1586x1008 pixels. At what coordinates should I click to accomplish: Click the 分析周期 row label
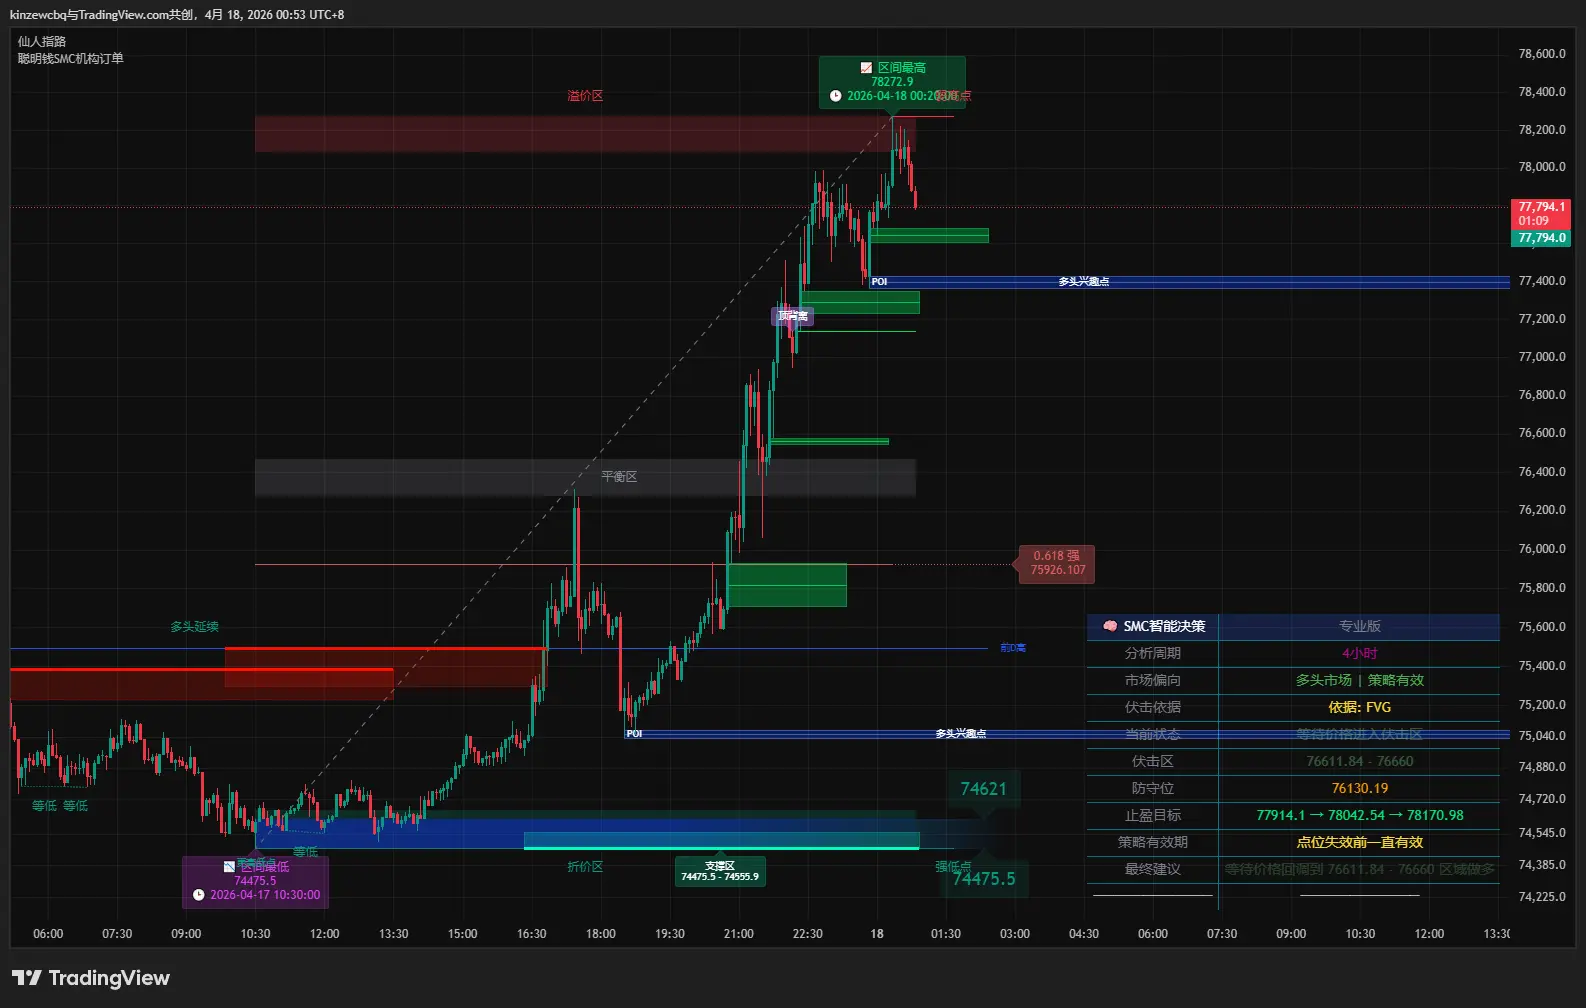[x=1153, y=653]
